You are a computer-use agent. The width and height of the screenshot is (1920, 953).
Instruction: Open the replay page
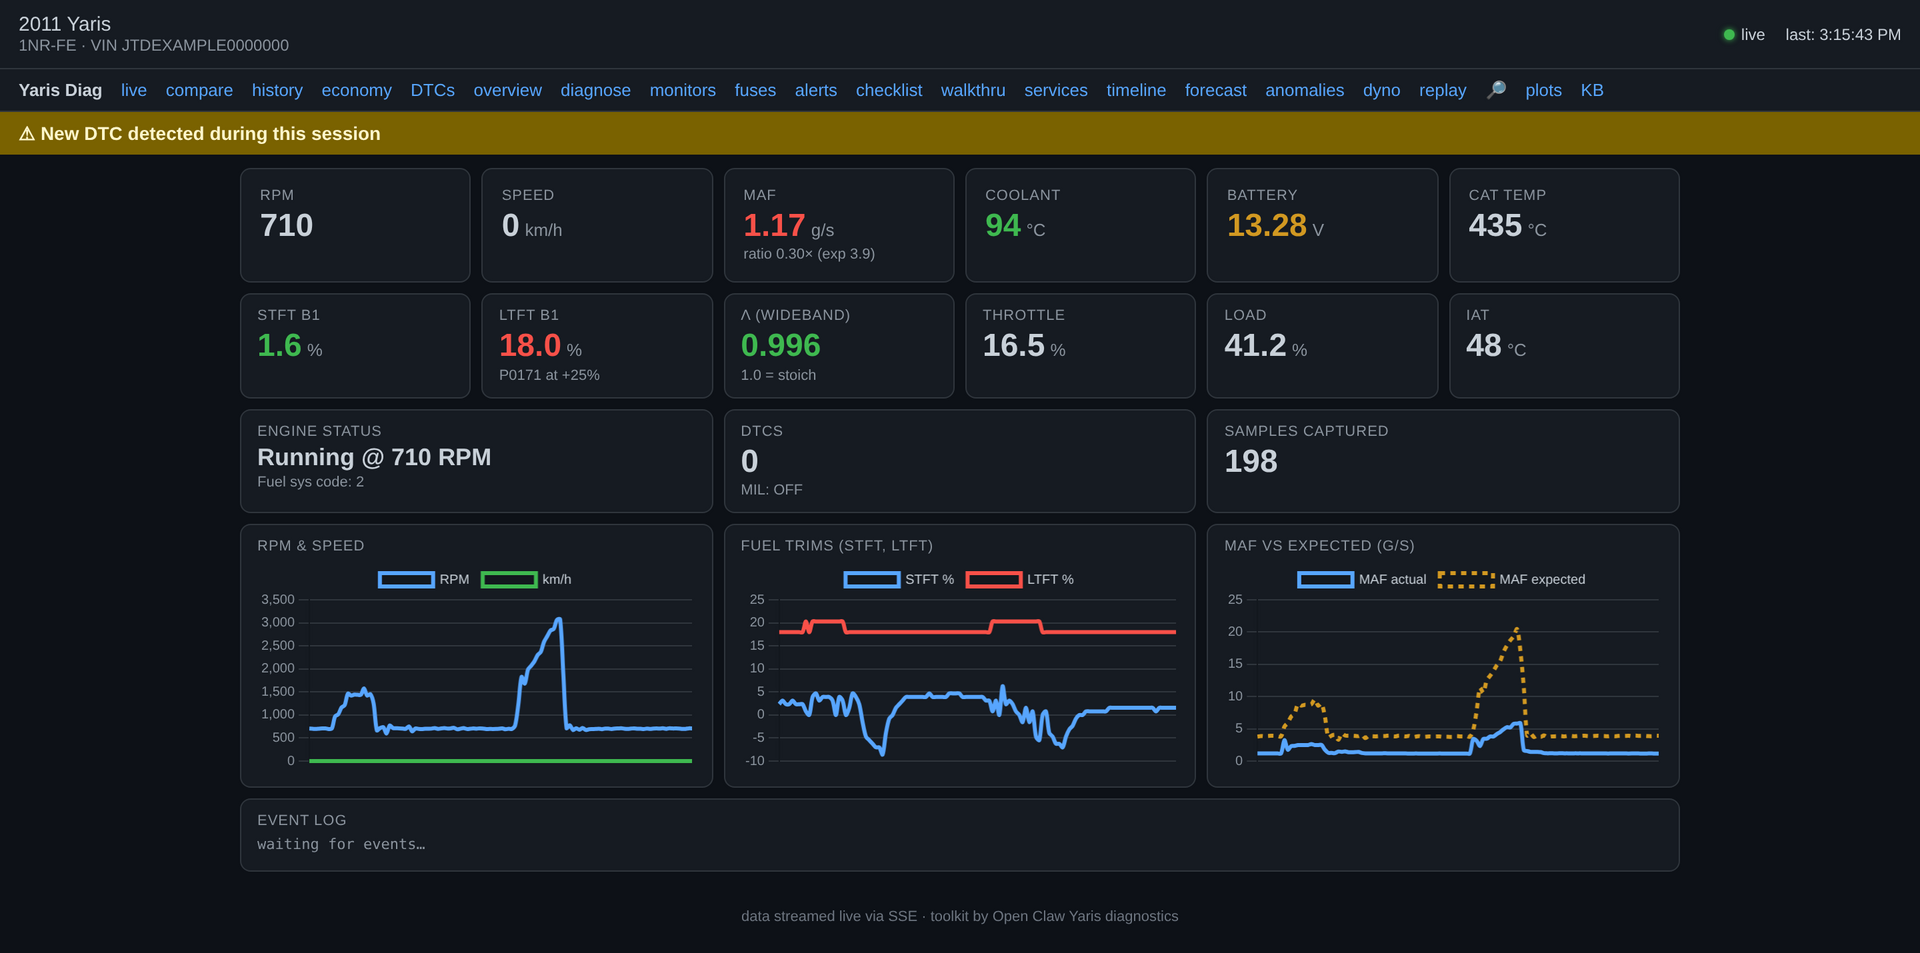coord(1442,90)
